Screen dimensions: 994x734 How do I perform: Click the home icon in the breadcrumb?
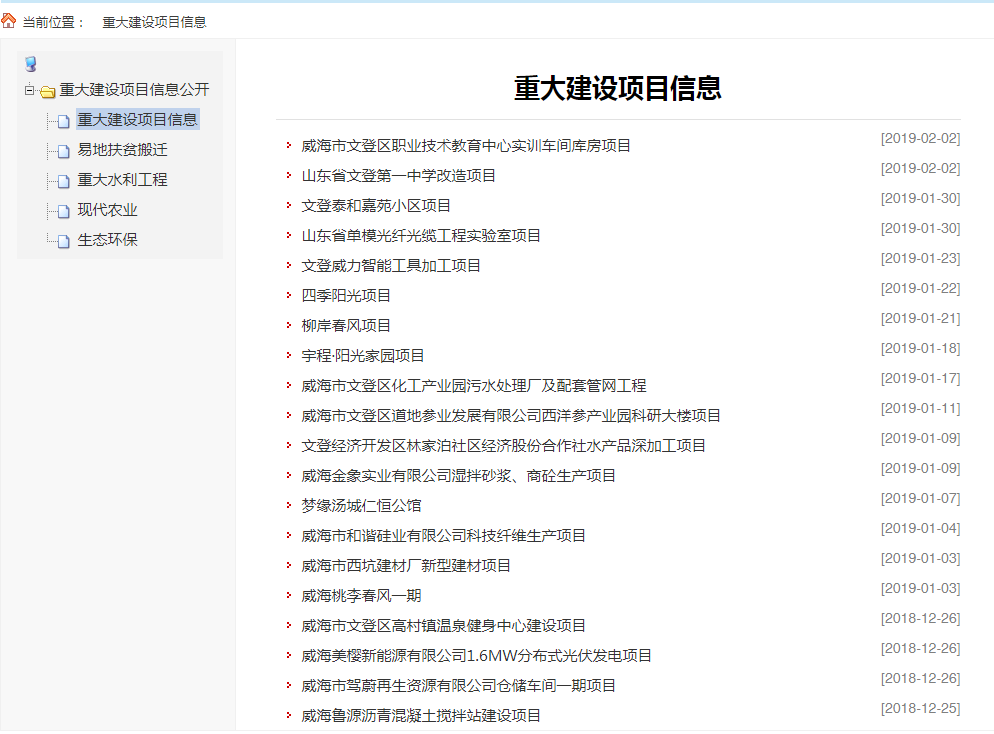[9, 21]
